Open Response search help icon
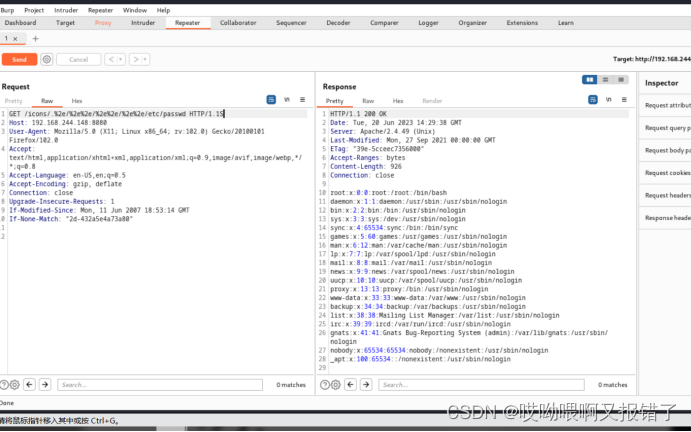Viewport: 691px width, 432px height. 325,385
